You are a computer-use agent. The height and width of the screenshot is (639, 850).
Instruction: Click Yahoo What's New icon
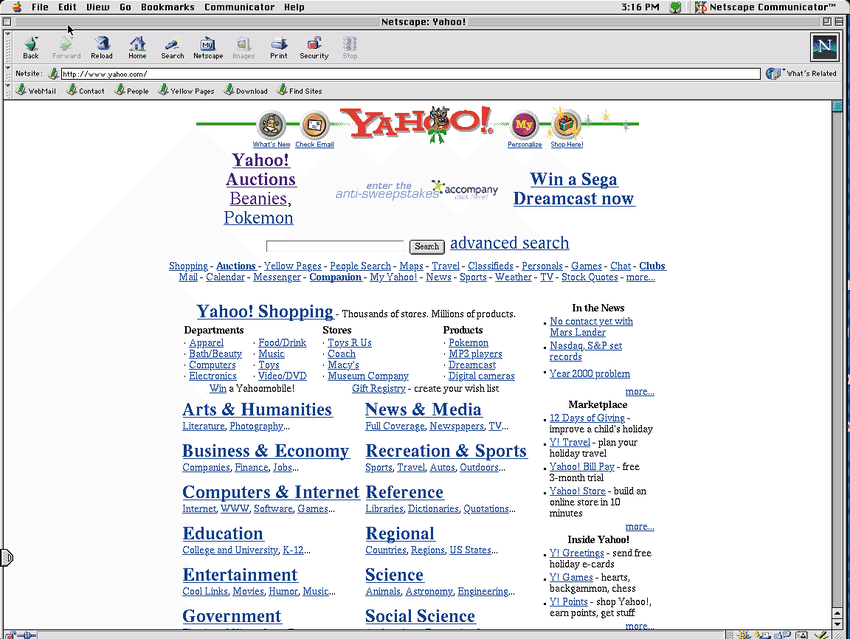(x=271, y=126)
